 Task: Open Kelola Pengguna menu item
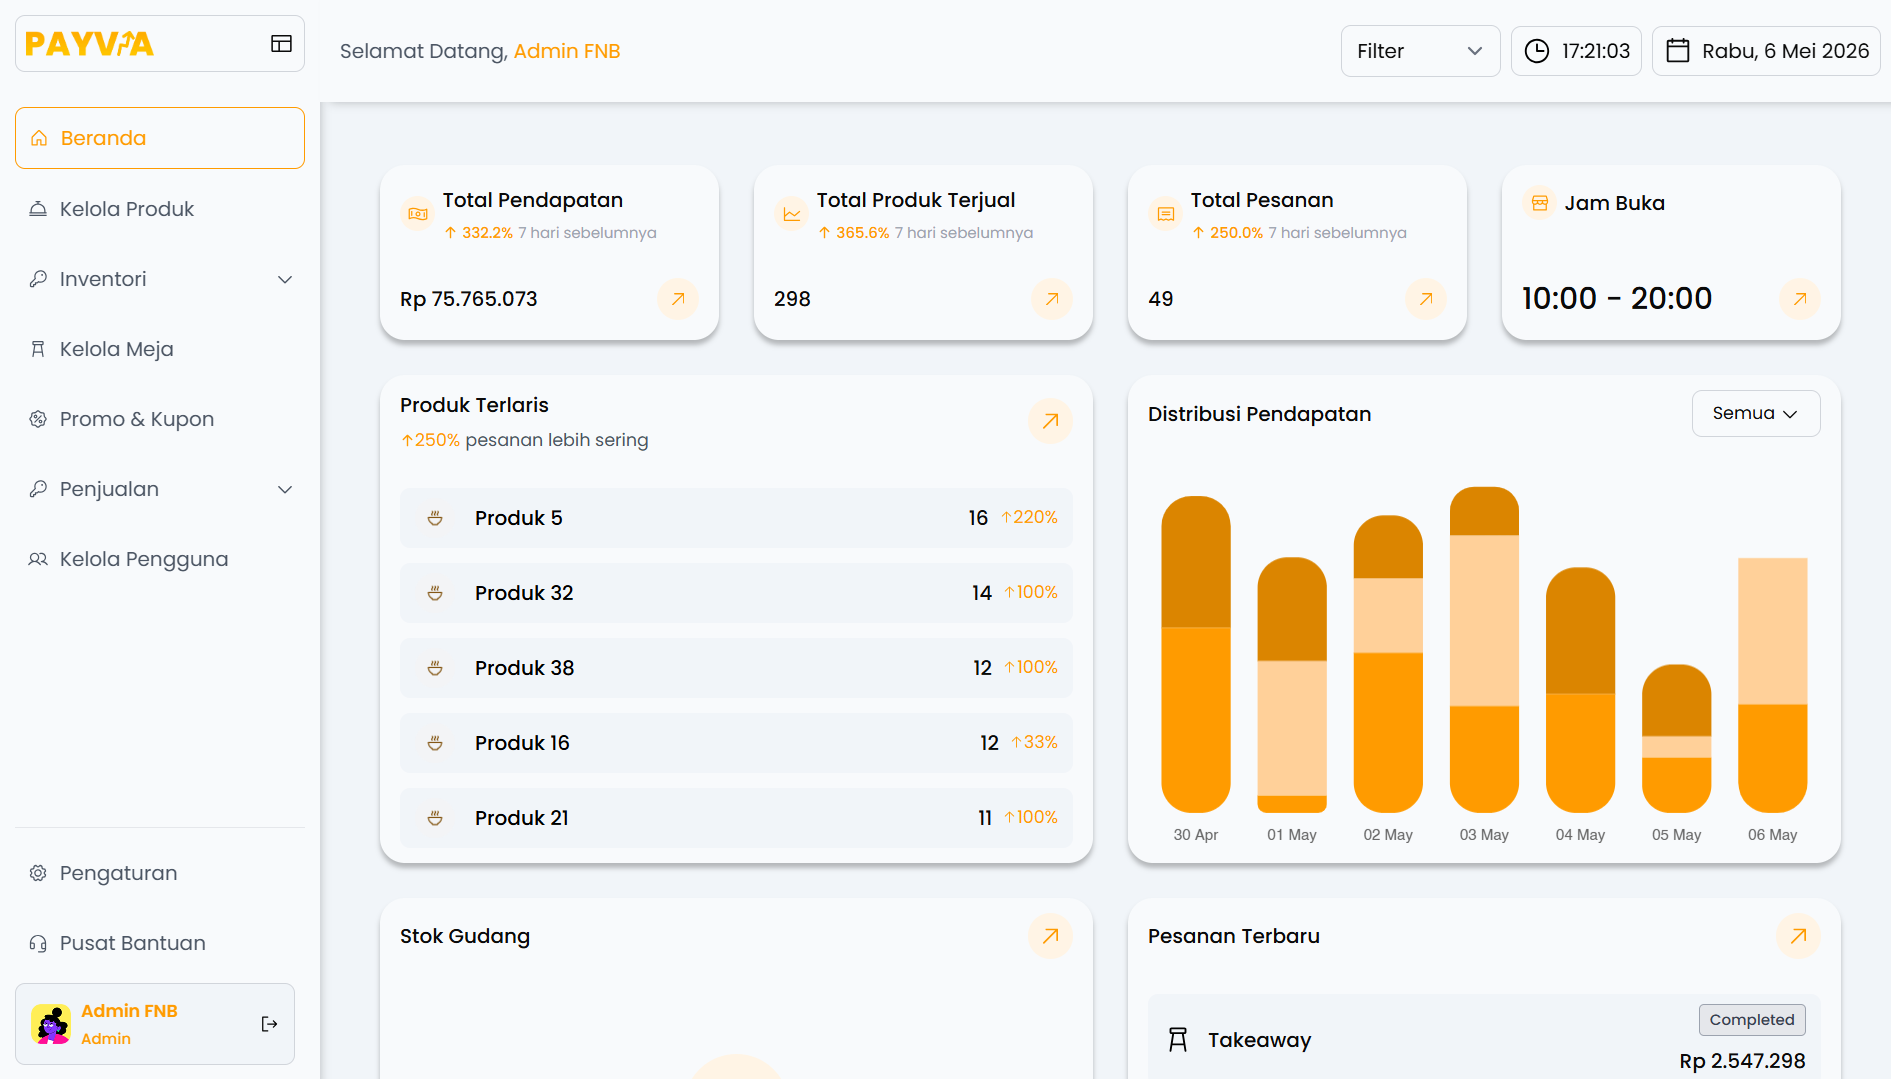[160, 559]
